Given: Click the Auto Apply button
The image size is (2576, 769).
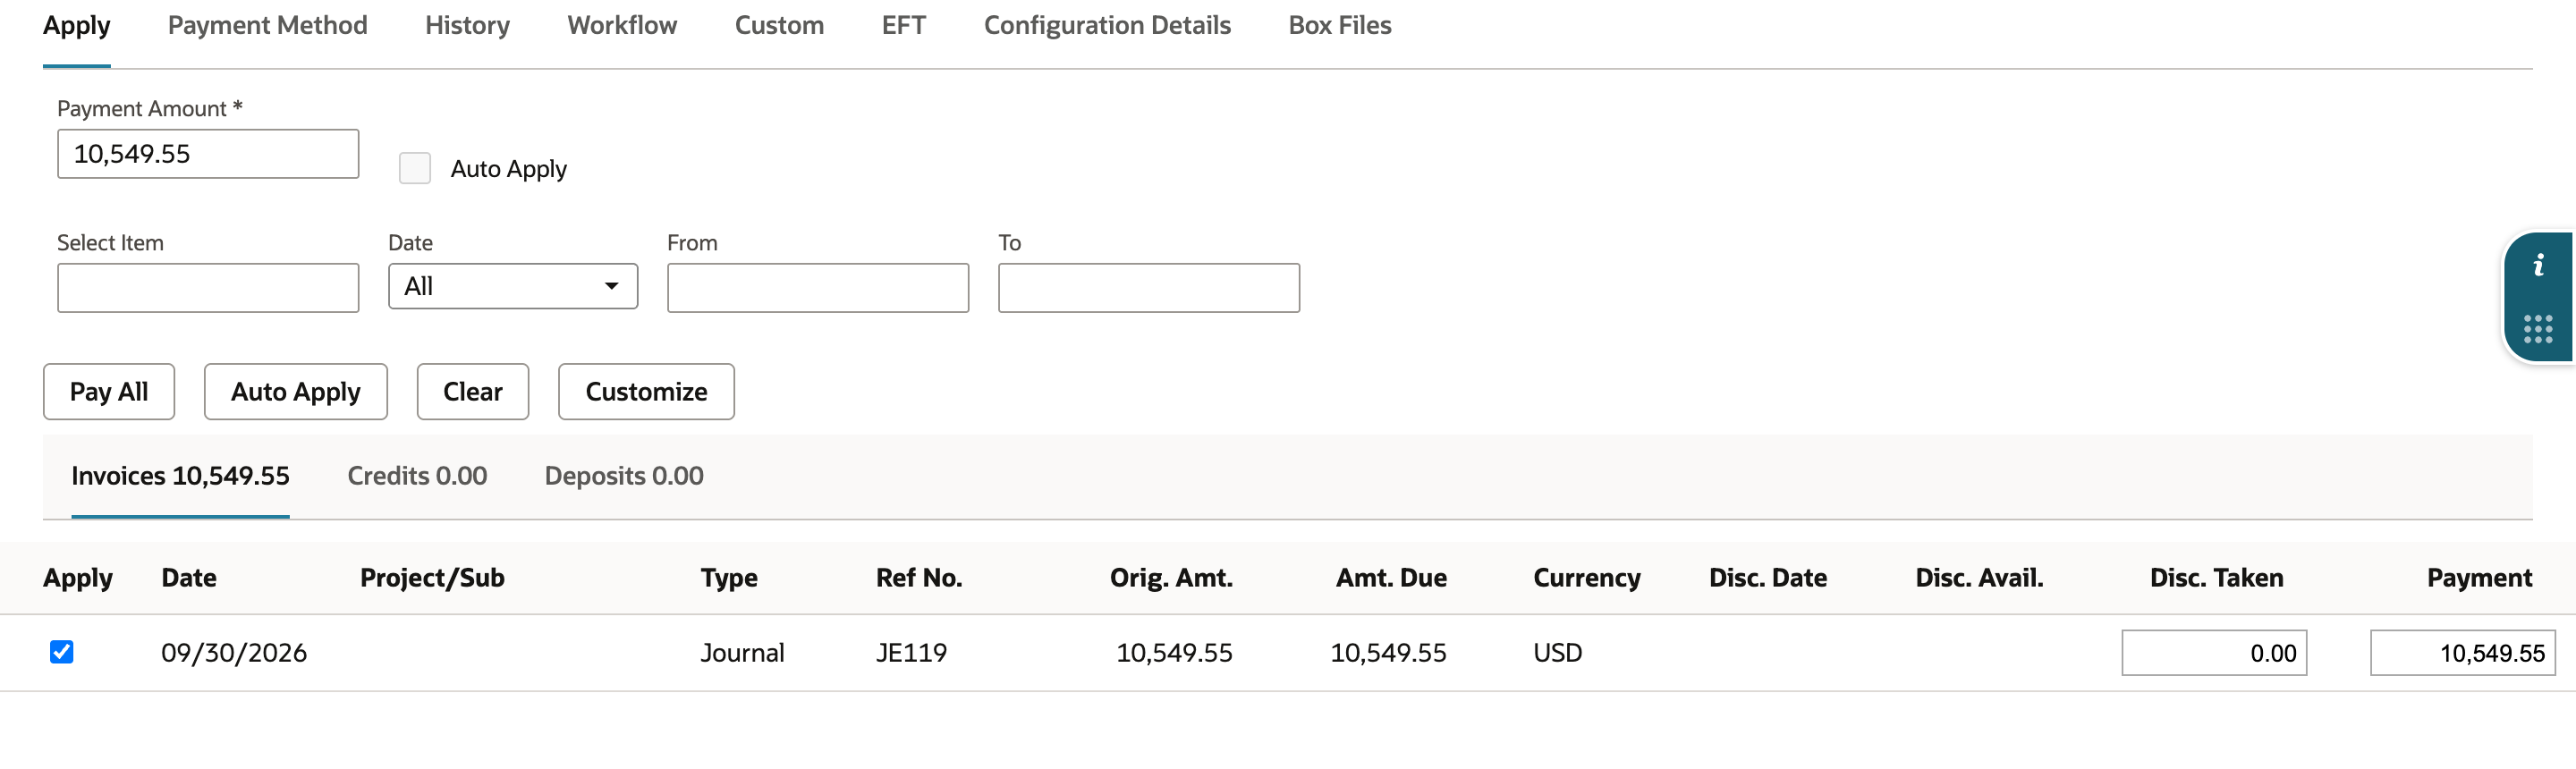Looking at the screenshot, I should coord(296,392).
